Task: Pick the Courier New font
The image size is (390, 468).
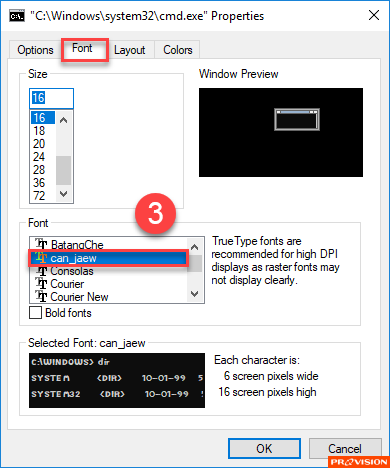Action: tap(108, 297)
